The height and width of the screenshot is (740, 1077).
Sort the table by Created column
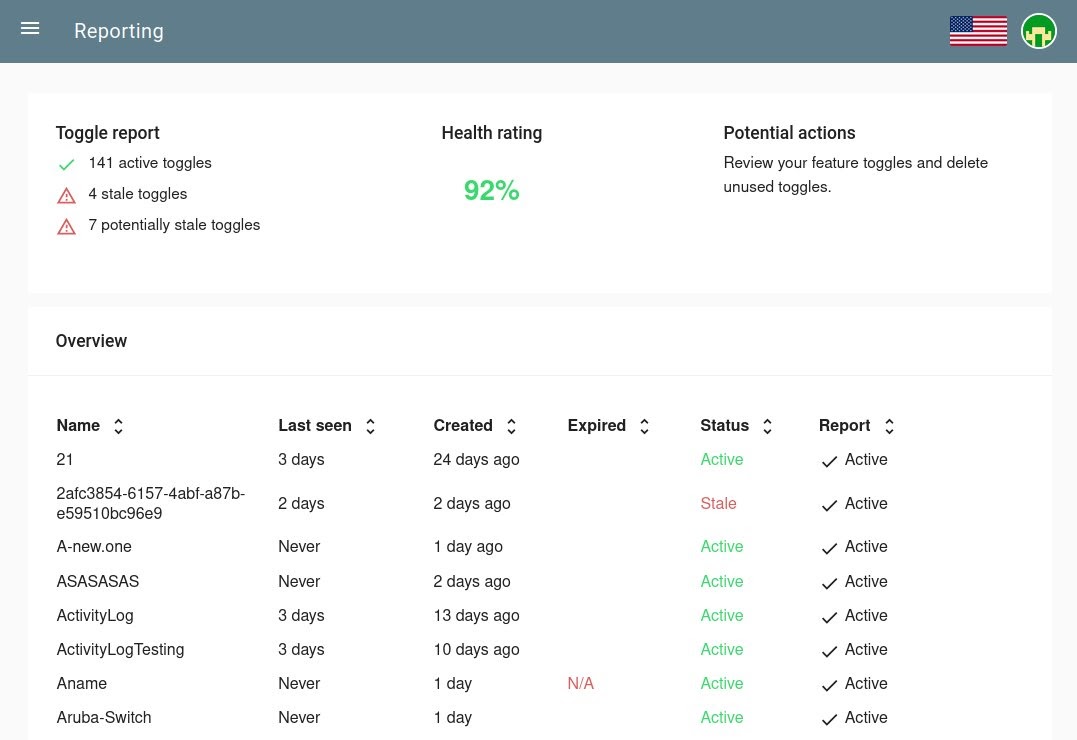(511, 425)
